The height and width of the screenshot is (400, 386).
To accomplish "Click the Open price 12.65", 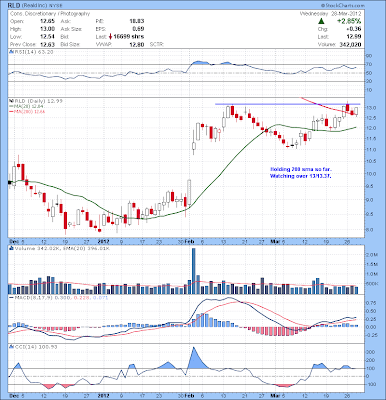I will (x=47, y=21).
